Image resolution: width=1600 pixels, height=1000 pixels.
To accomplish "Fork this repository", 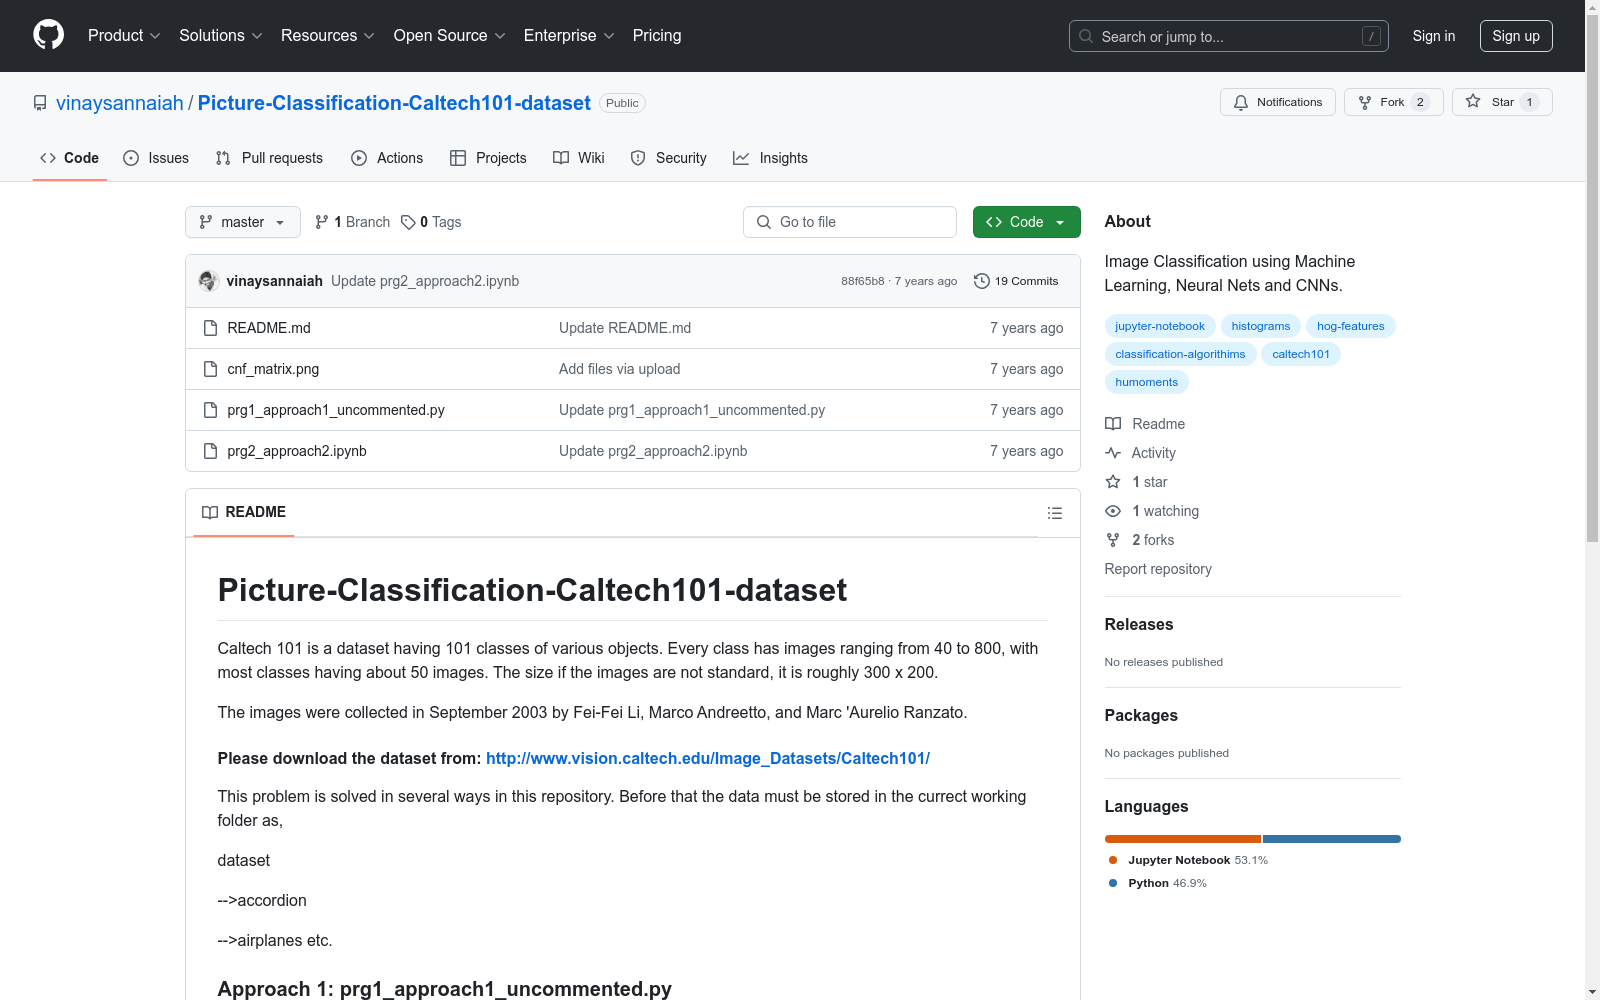I will click(1393, 102).
